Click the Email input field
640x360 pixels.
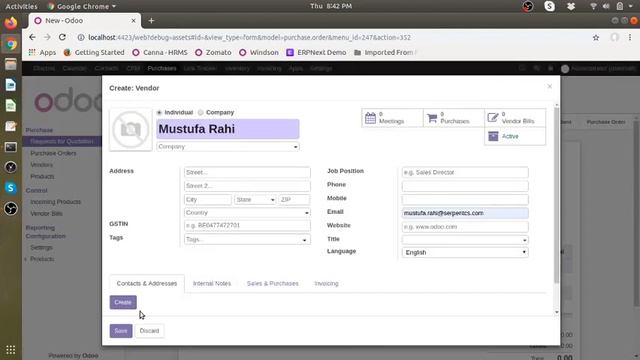coord(465,213)
